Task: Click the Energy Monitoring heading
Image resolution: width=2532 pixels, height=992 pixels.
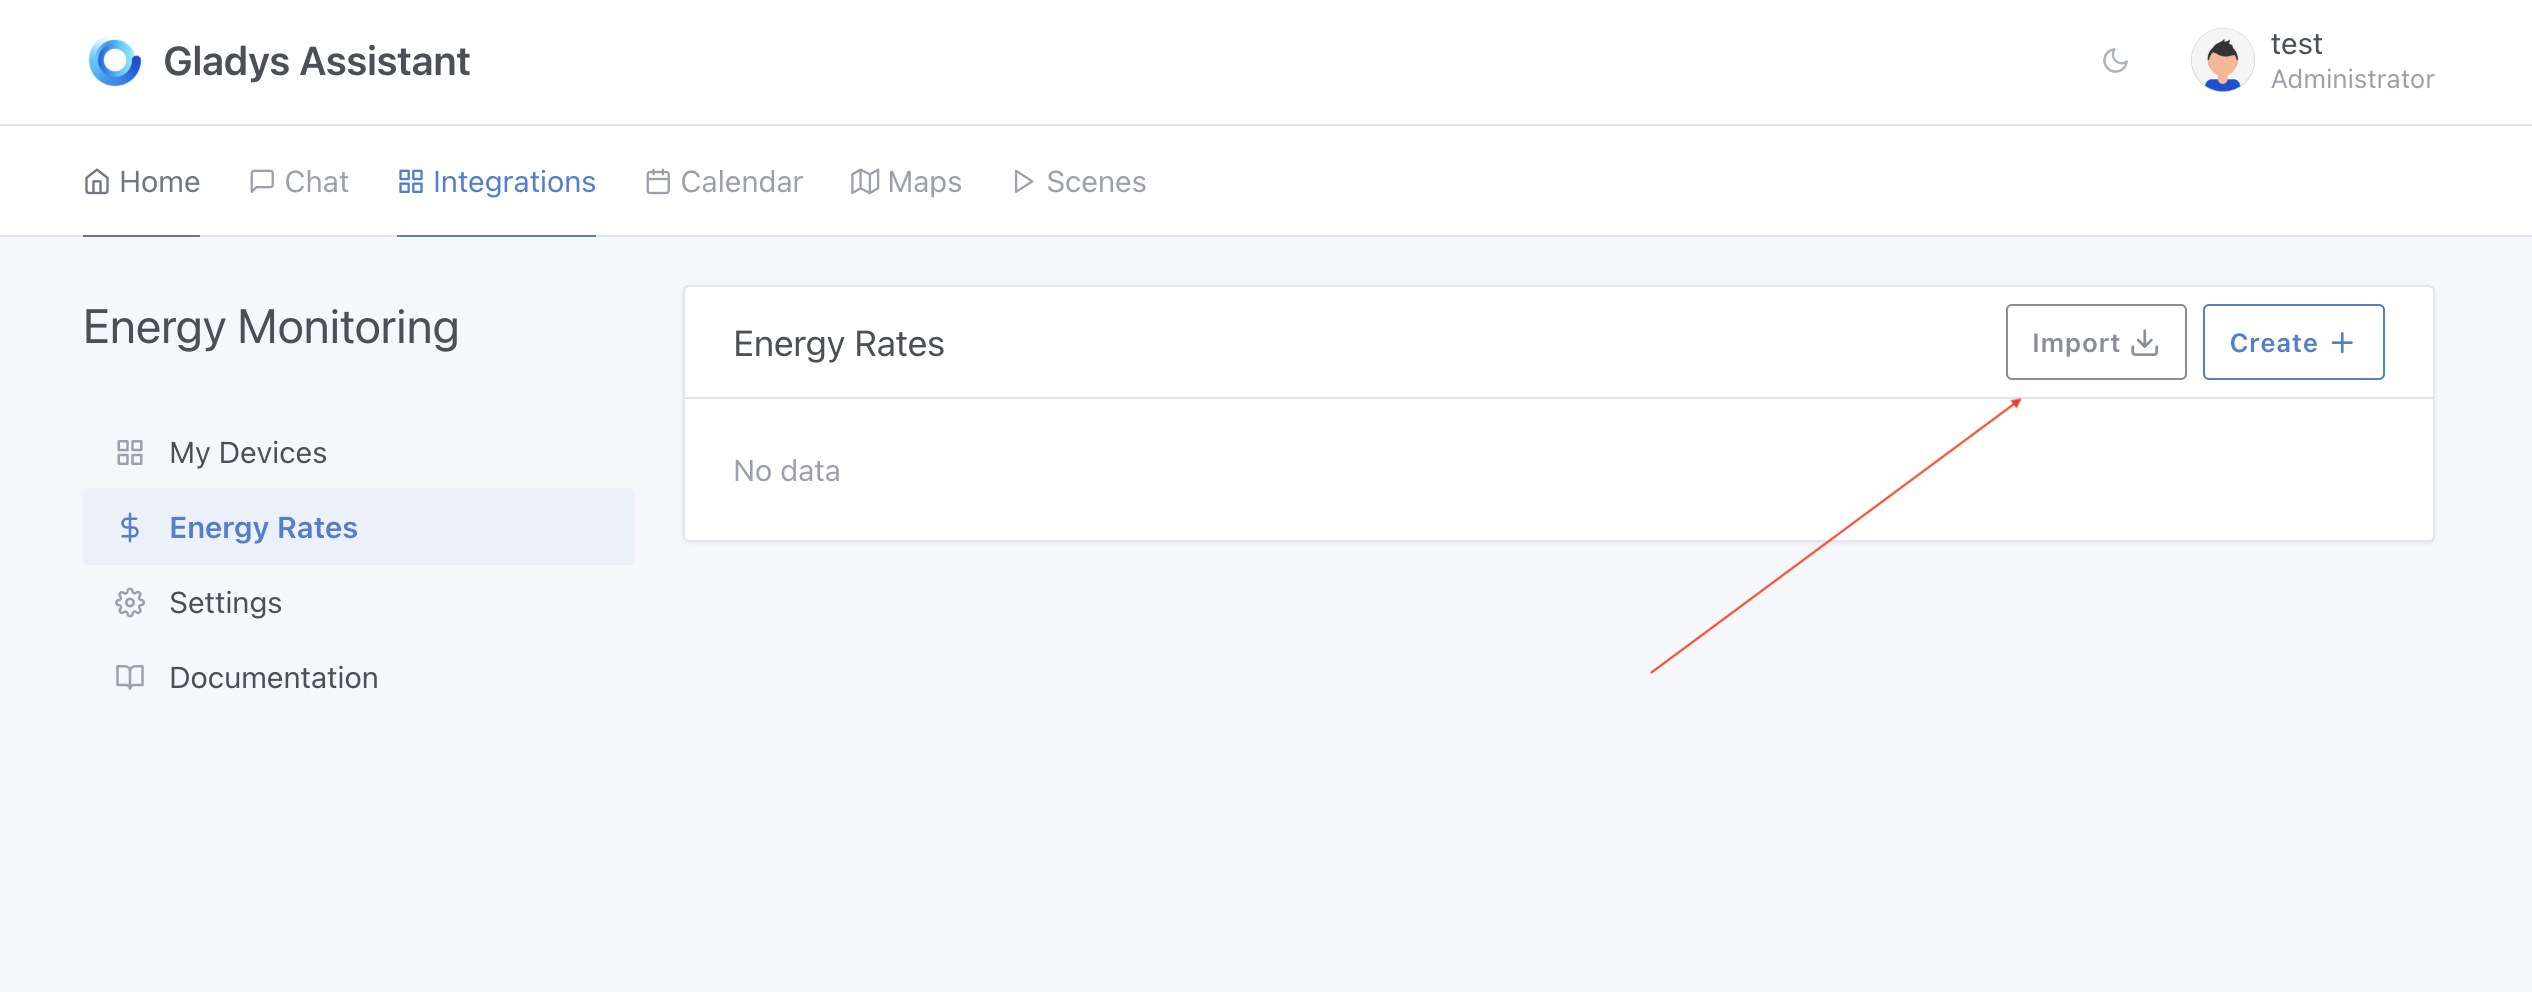Action: coord(271,327)
